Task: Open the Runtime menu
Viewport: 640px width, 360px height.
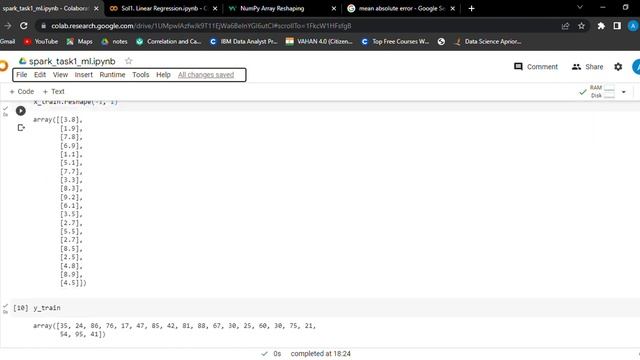Action: 112,75
